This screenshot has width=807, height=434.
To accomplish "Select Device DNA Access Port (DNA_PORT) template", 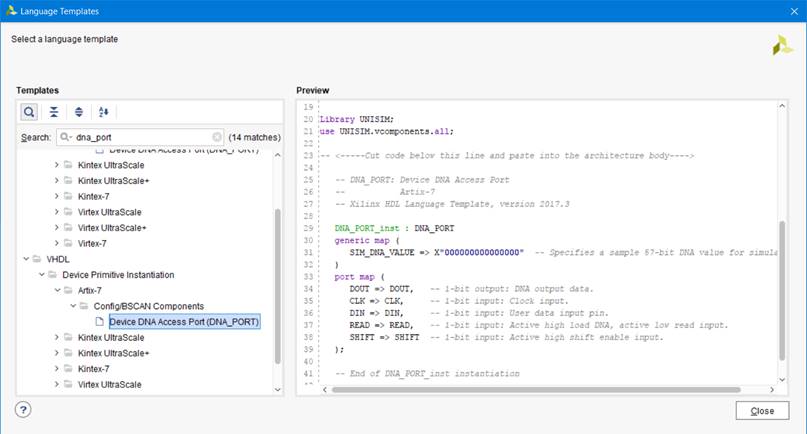I will click(x=184, y=322).
